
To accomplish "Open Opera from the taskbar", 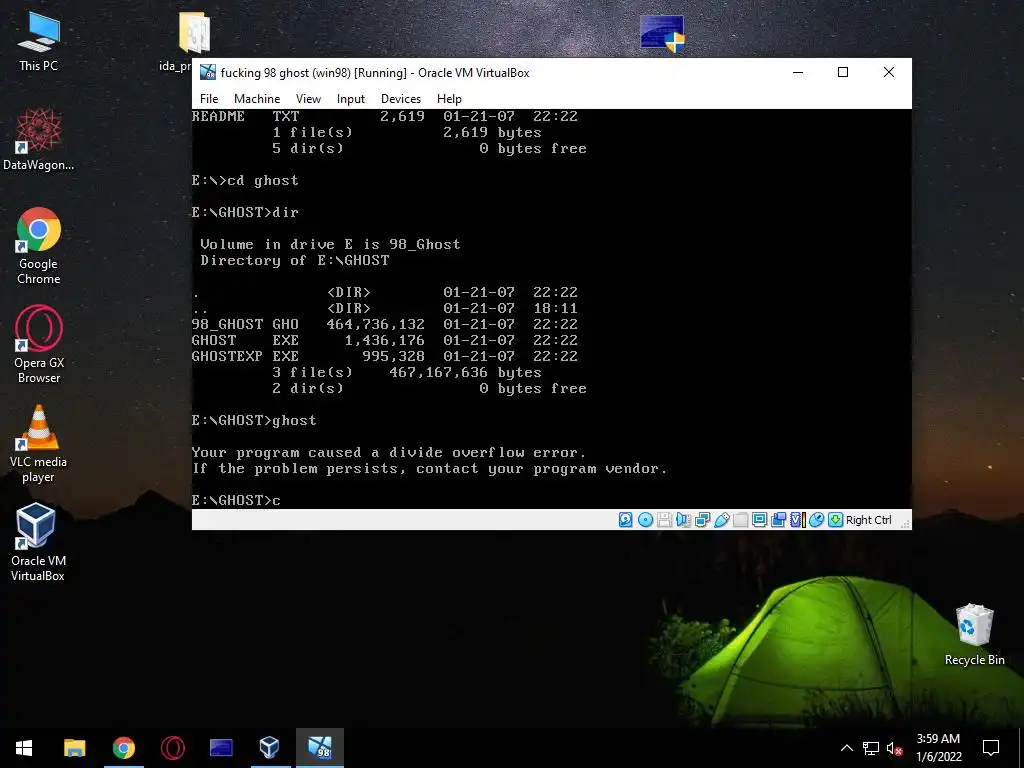I will tap(172, 748).
